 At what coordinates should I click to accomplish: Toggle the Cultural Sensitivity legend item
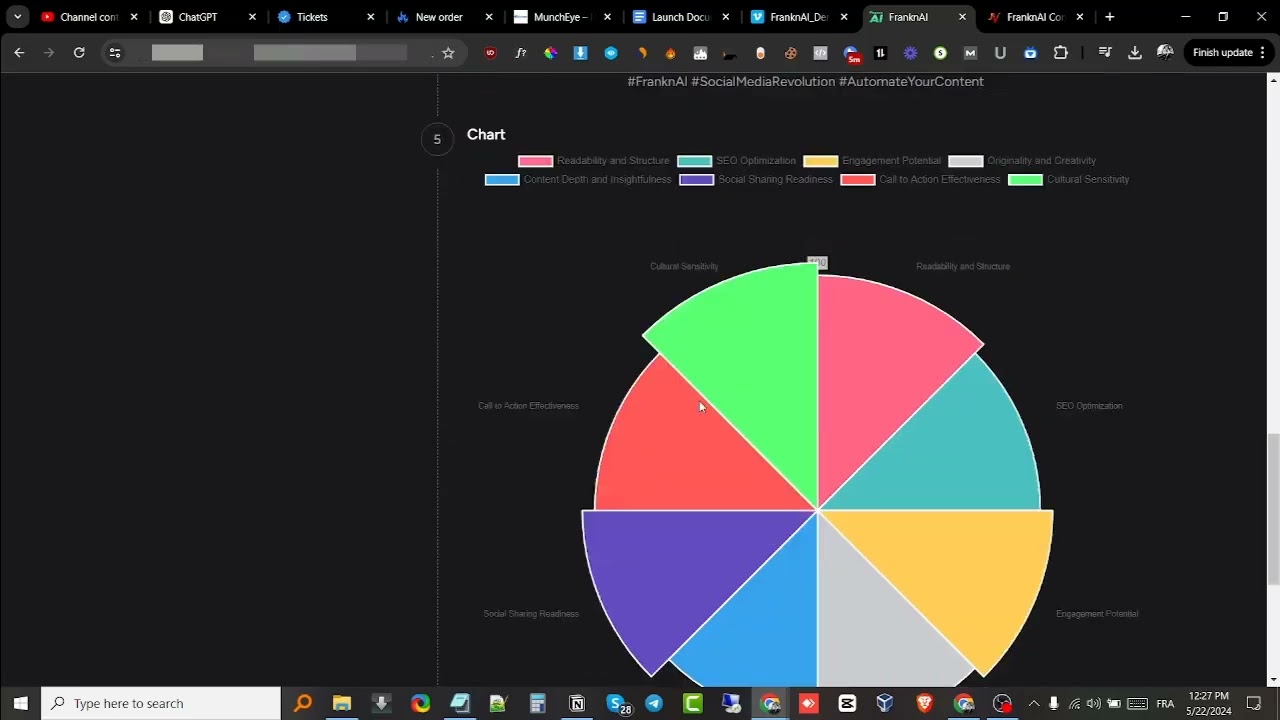click(1068, 180)
